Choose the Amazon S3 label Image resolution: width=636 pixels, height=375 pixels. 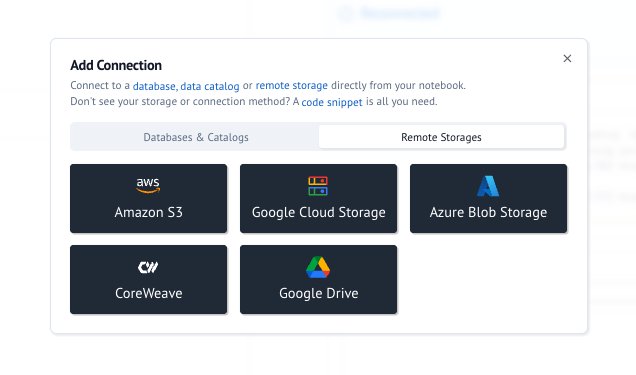[x=148, y=212]
